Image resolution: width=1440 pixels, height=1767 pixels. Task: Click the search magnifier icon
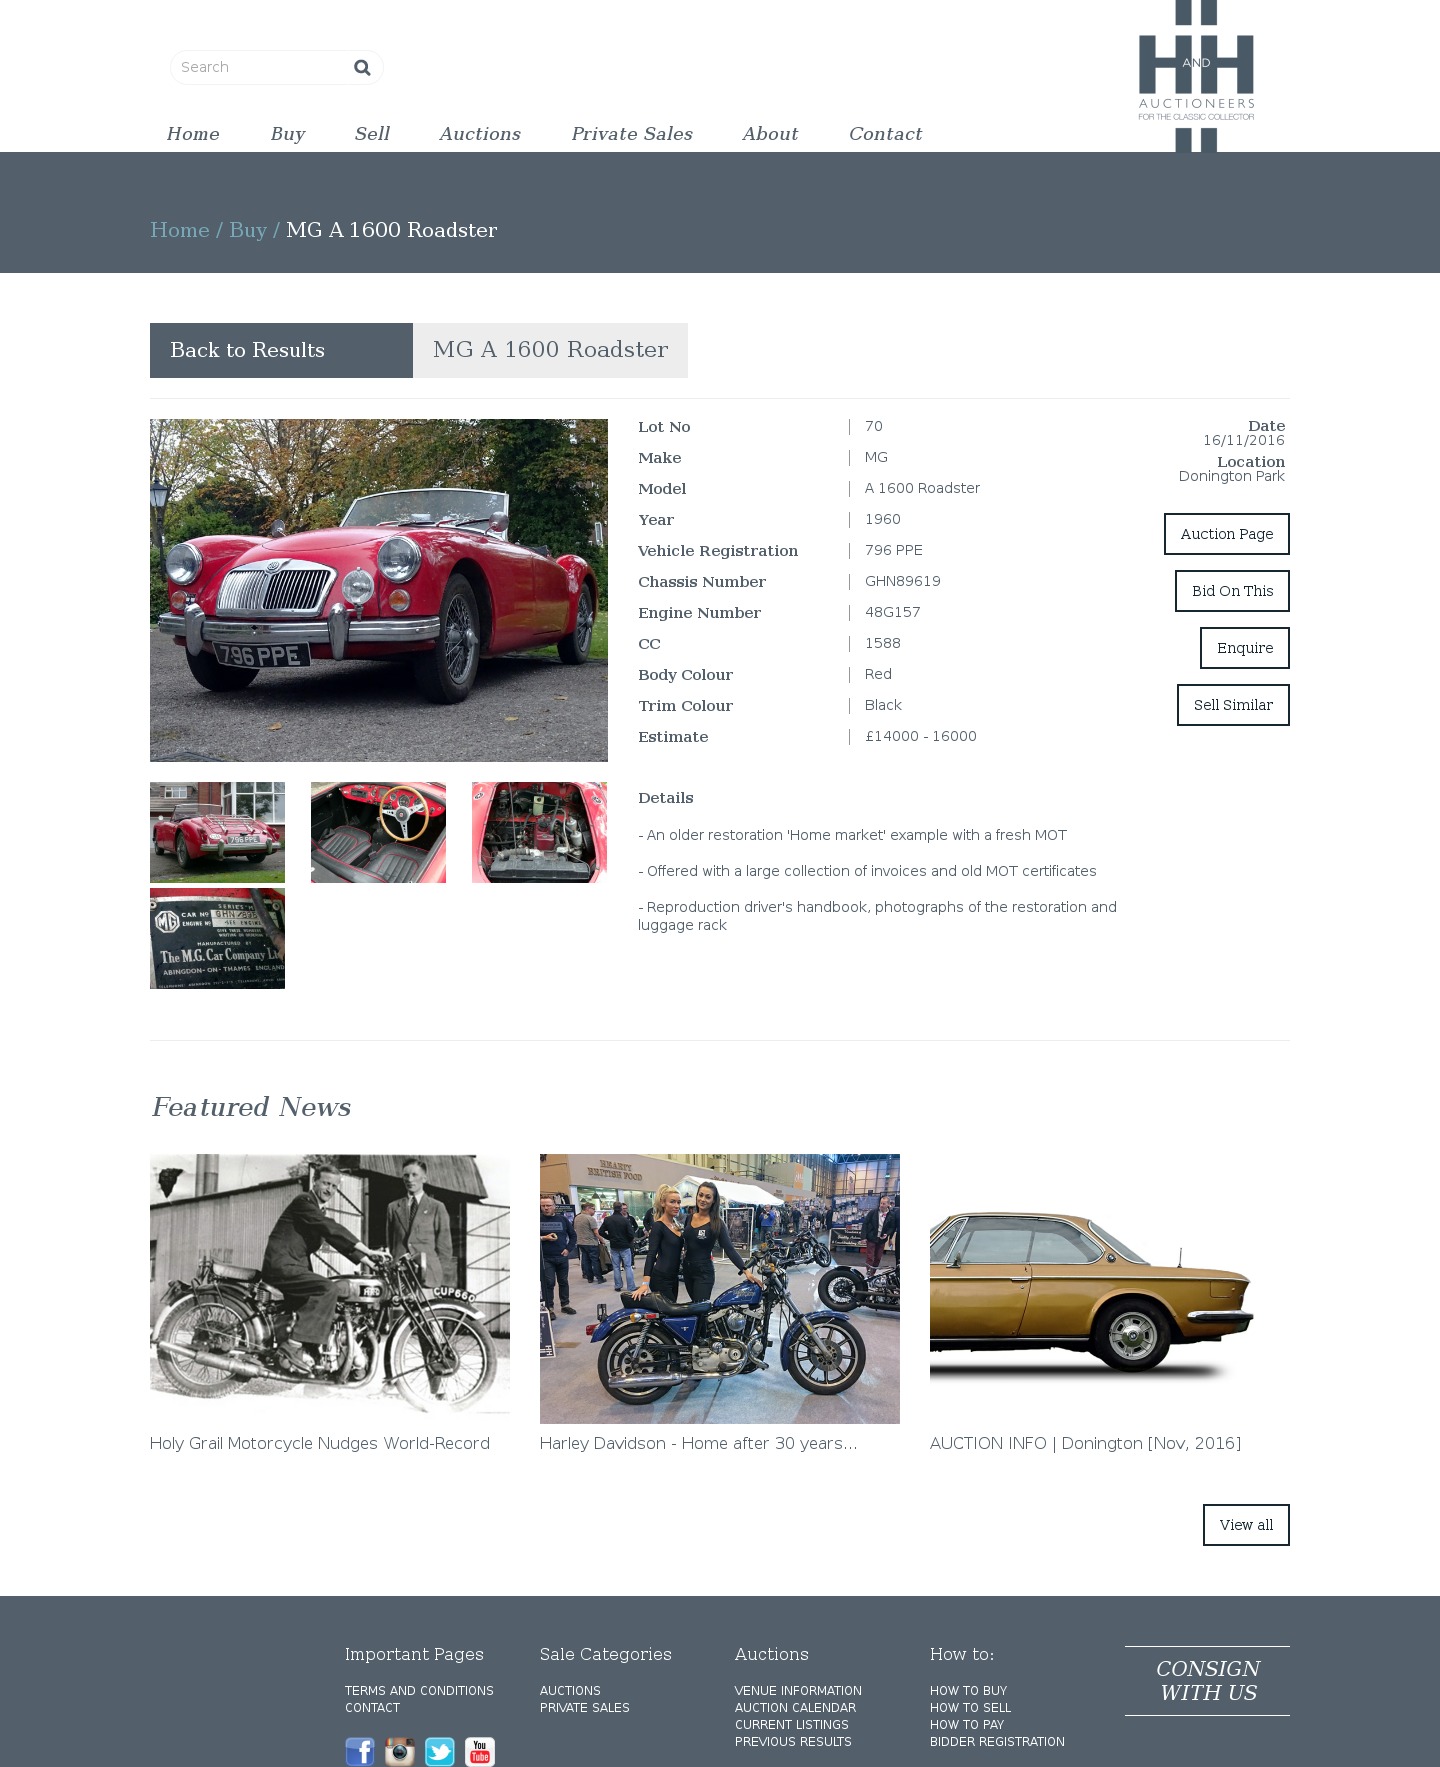[x=362, y=67]
